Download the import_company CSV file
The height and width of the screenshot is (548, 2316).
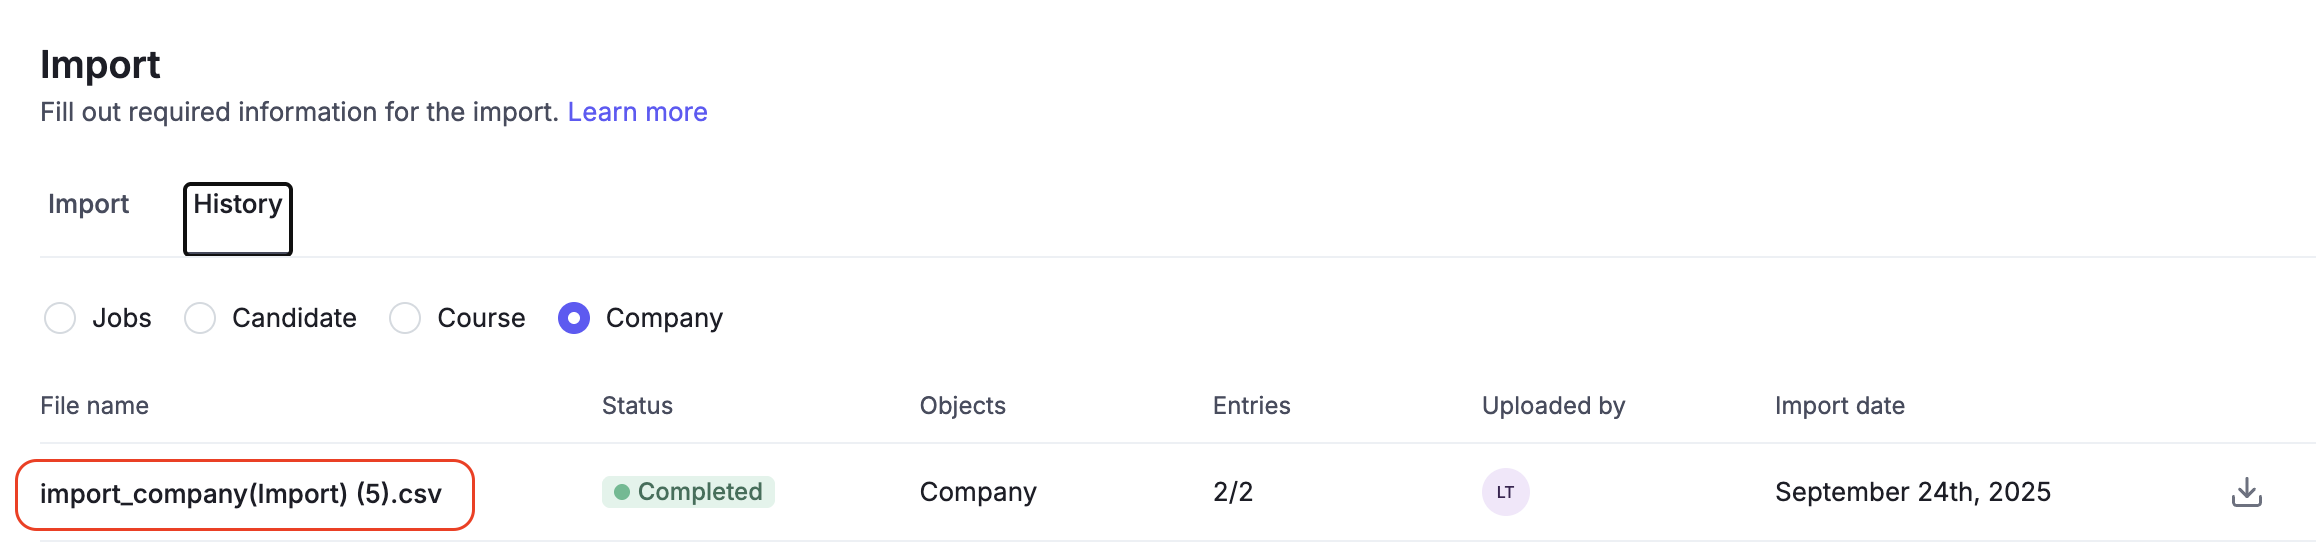pyautogui.click(x=2246, y=492)
